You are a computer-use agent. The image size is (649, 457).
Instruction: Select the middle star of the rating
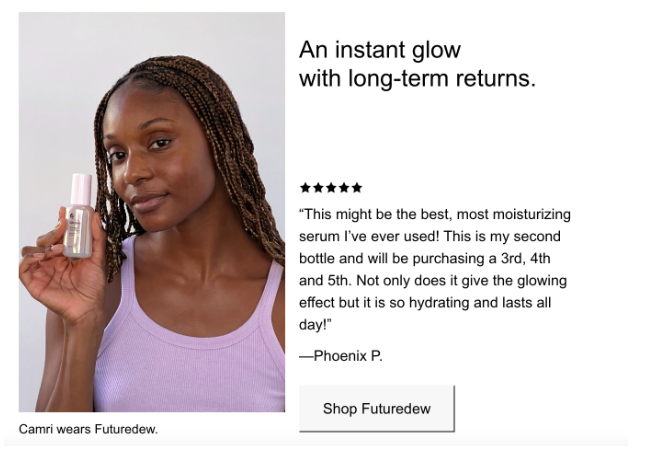(x=331, y=187)
